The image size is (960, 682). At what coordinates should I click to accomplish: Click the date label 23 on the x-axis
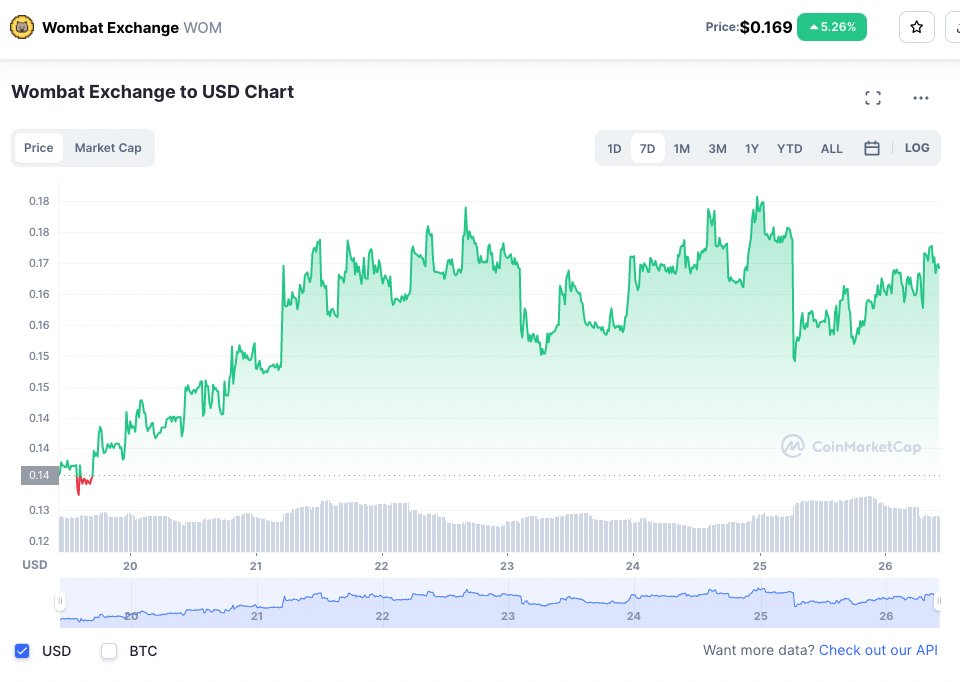pos(507,566)
